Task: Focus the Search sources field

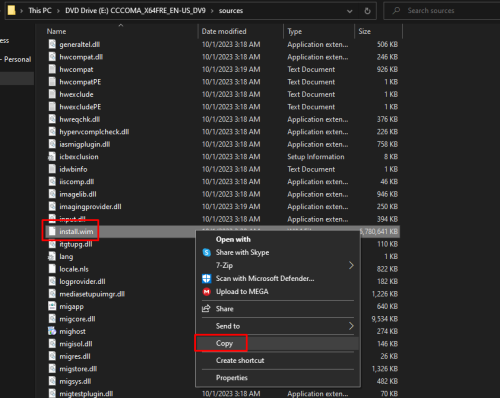Action: pos(442,11)
